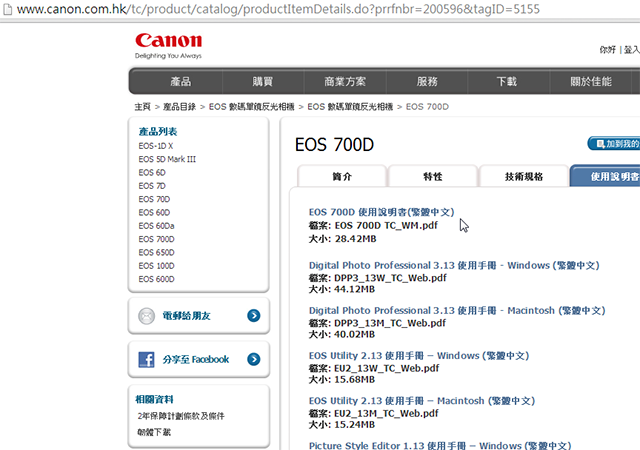Image resolution: width=640 pixels, height=450 pixels.
Task: Open the 商業方案 navigation menu
Action: pyautogui.click(x=345, y=82)
